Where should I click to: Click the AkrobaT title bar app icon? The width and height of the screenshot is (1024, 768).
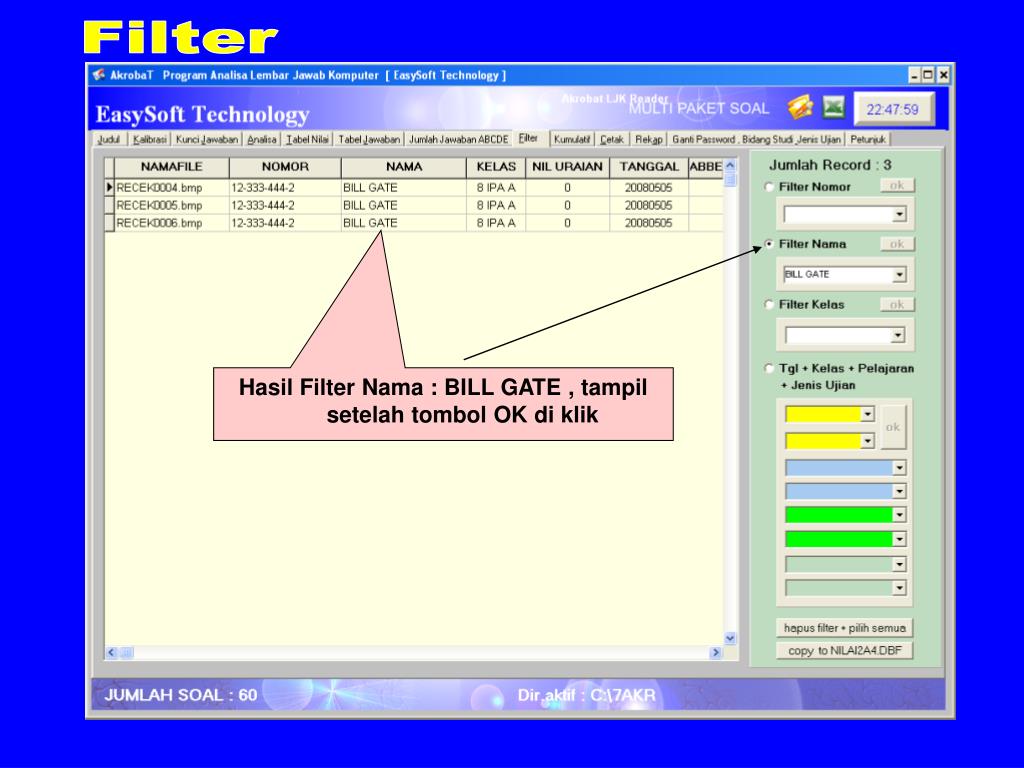pyautogui.click(x=99, y=74)
